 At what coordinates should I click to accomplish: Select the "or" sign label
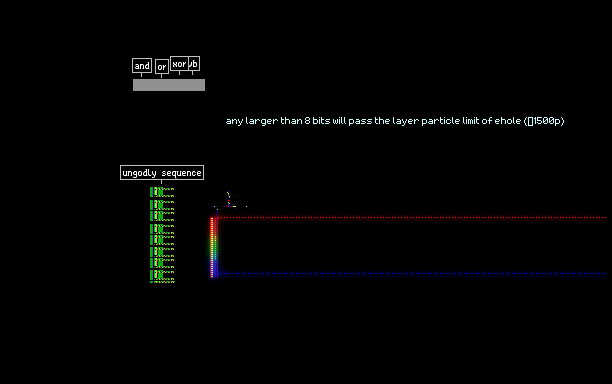162,67
